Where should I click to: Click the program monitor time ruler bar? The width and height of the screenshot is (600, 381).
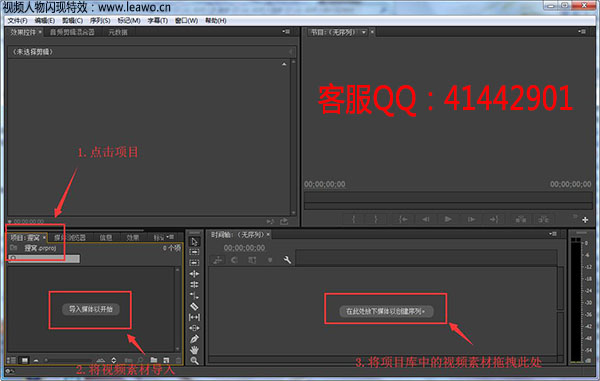pyautogui.click(x=448, y=197)
